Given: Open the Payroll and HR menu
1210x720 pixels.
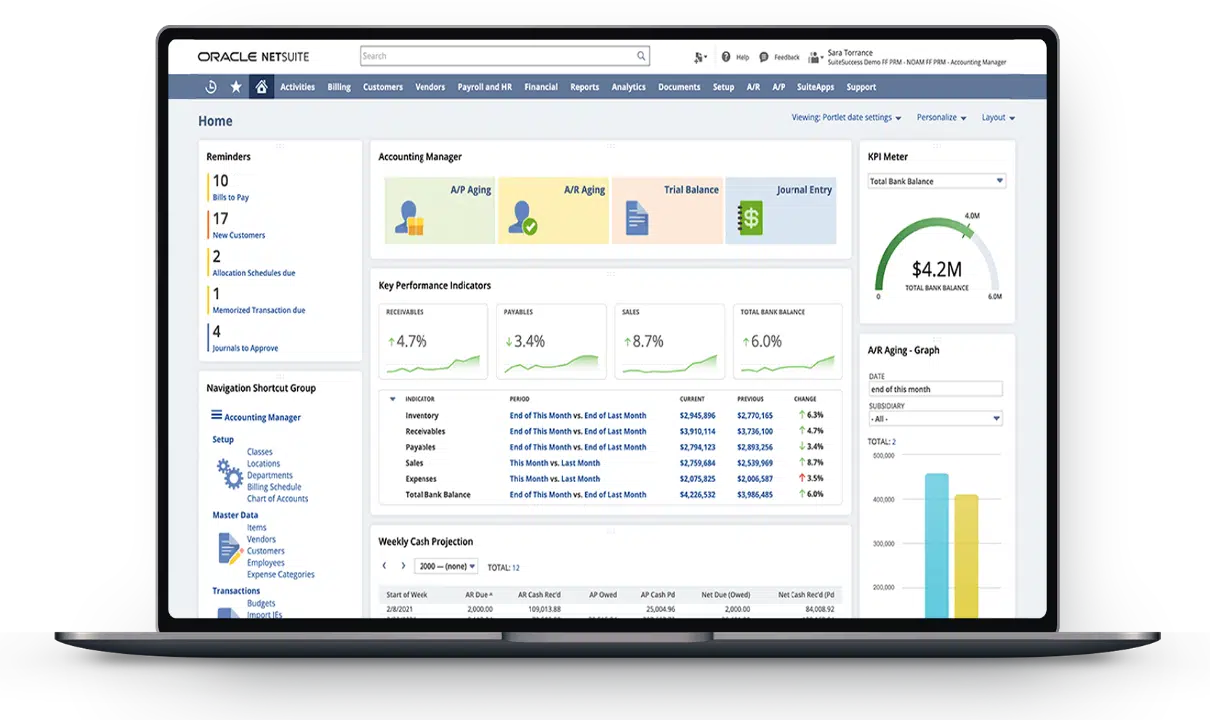Looking at the screenshot, I should click(485, 87).
